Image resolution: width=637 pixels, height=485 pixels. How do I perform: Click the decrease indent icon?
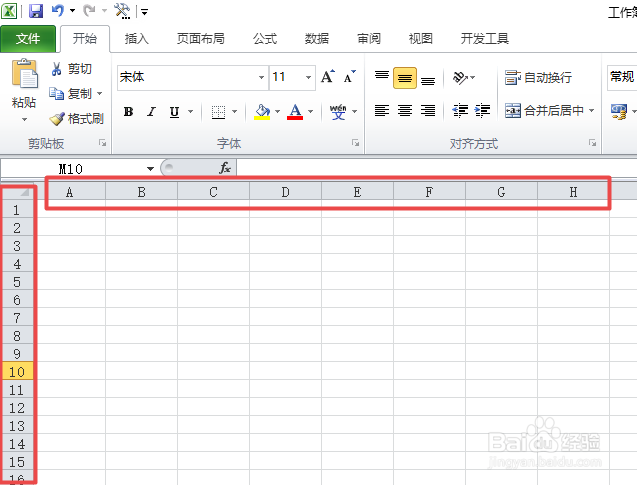(460, 110)
